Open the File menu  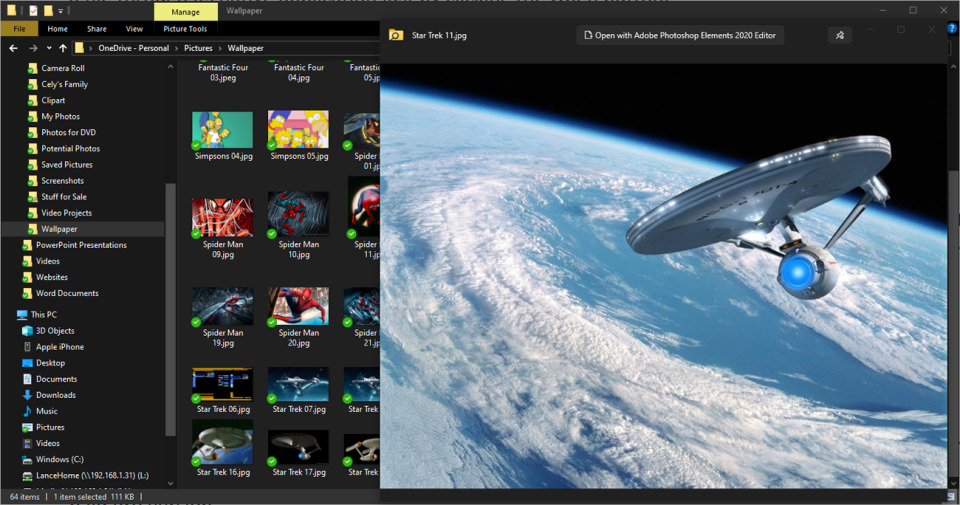[x=19, y=29]
